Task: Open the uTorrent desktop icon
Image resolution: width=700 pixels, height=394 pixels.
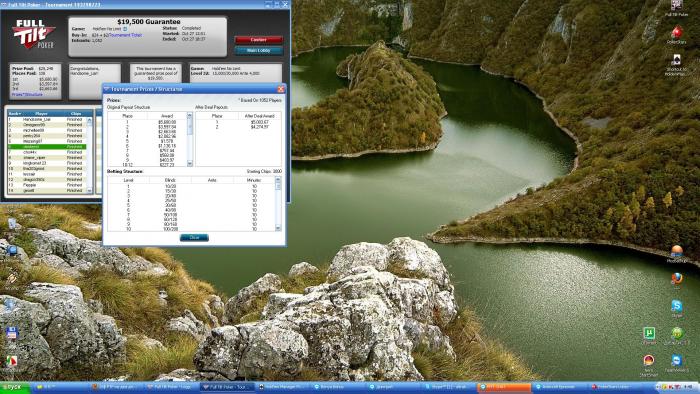Action: click(649, 336)
